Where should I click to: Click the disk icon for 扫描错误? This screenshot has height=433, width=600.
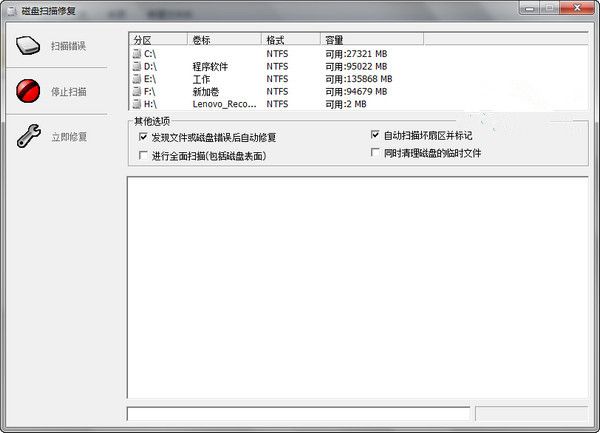[28, 46]
